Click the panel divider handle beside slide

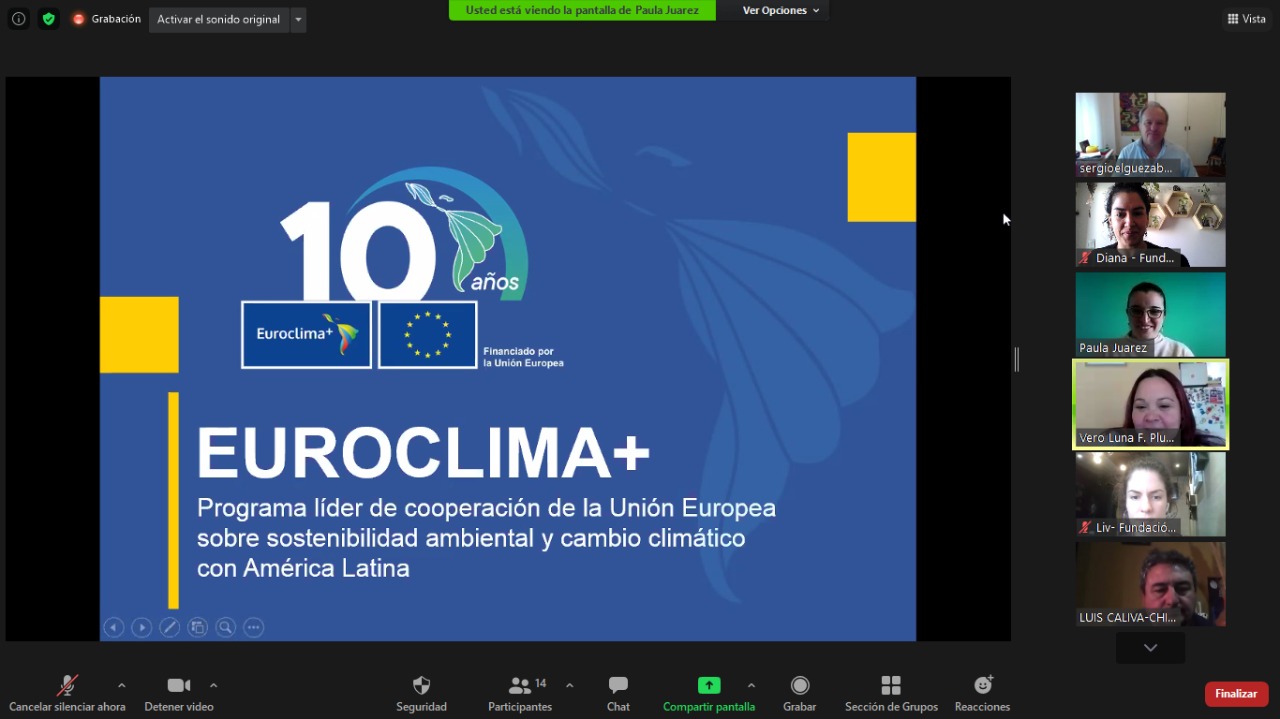pyautogui.click(x=1016, y=360)
